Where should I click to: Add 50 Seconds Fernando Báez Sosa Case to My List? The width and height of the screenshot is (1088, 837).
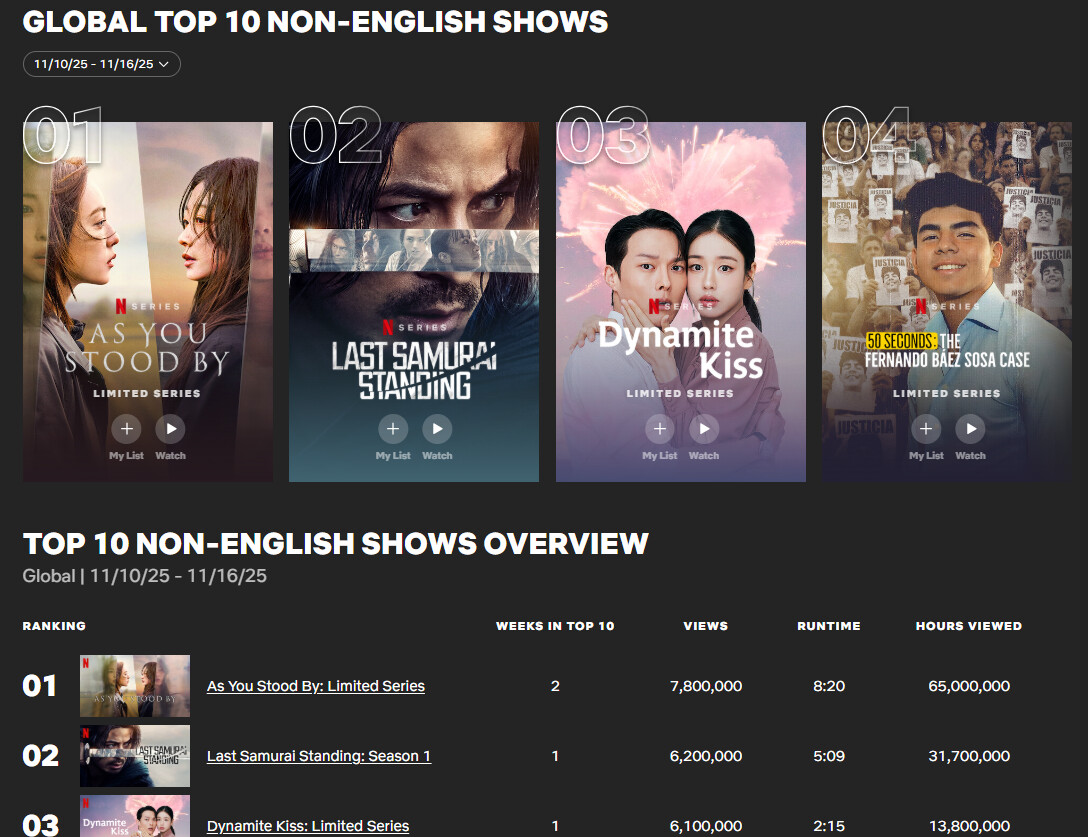click(926, 429)
